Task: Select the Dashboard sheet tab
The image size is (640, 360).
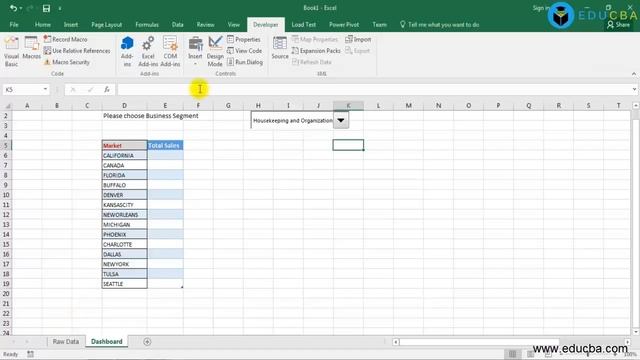Action: tap(107, 342)
